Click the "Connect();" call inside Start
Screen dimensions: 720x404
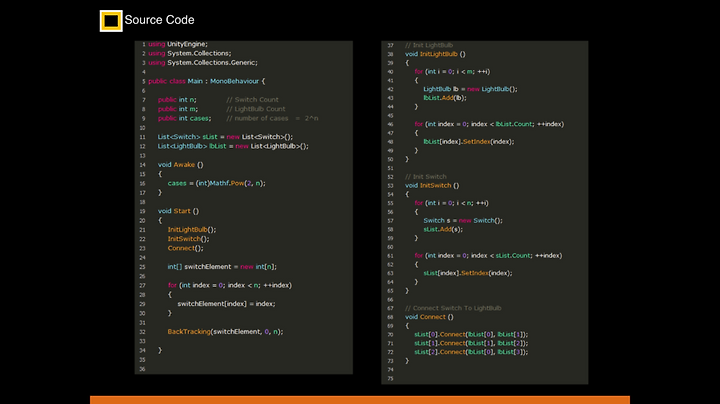click(186, 248)
